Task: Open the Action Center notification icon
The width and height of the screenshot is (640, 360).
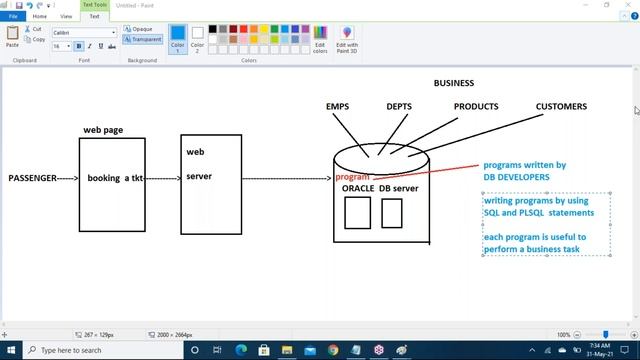Action: click(x=624, y=350)
